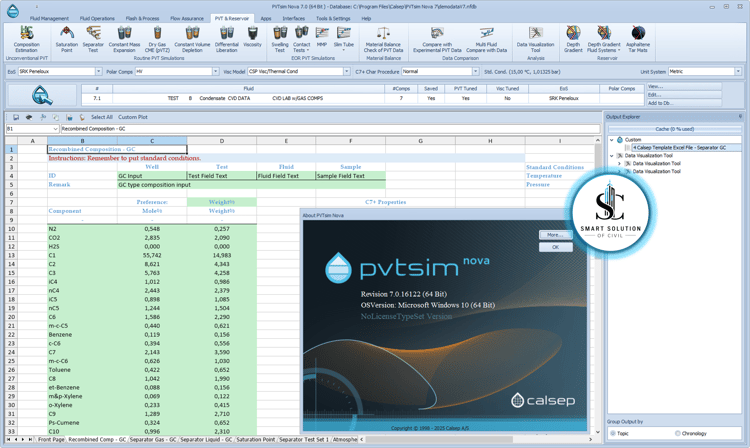Image resolution: width=750 pixels, height=448 pixels.
Task: Open the EoS dropdown
Action: point(99,71)
